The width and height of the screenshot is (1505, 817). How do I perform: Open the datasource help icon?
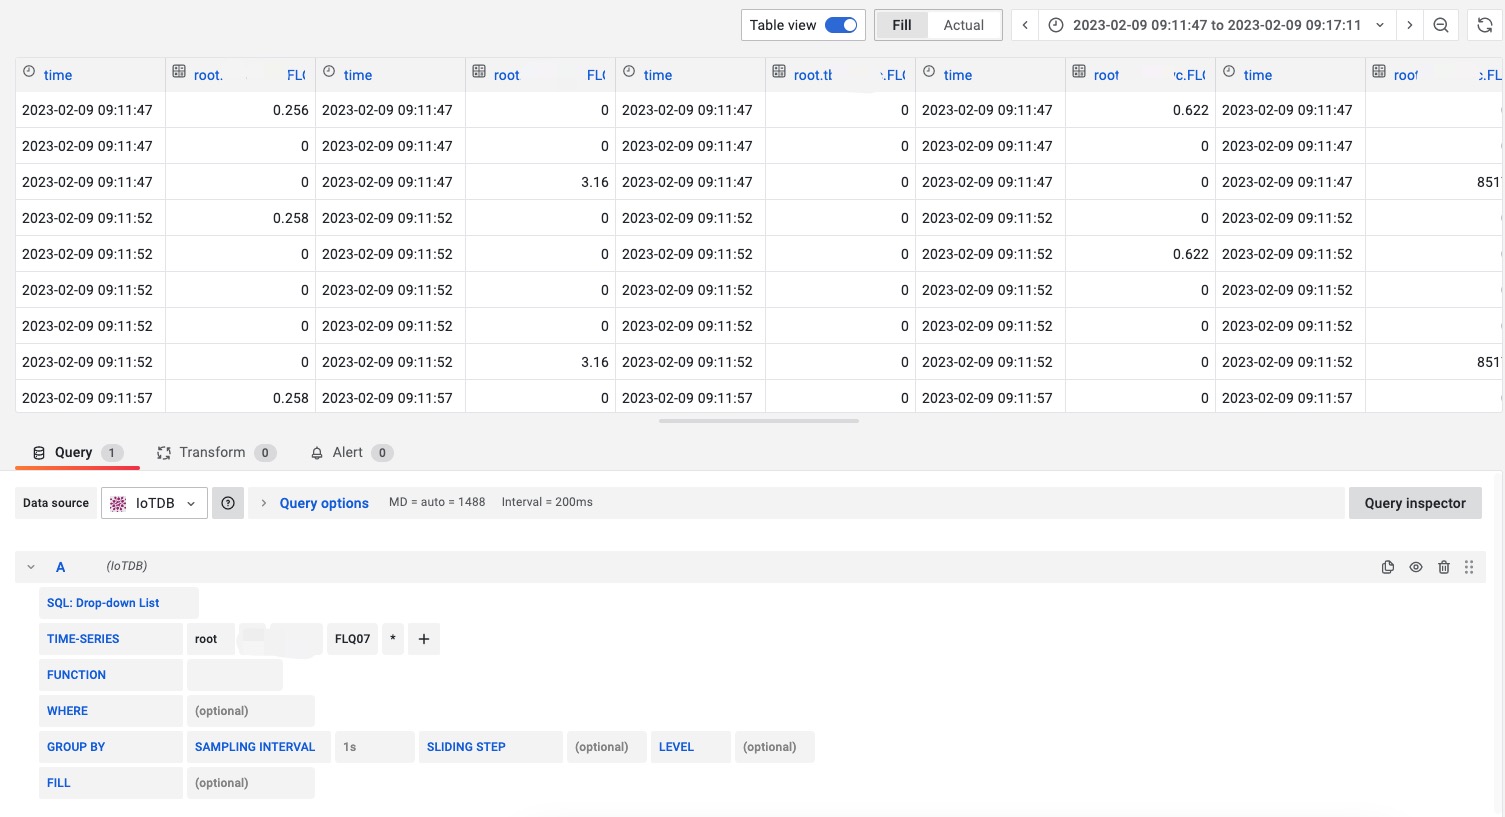[228, 502]
